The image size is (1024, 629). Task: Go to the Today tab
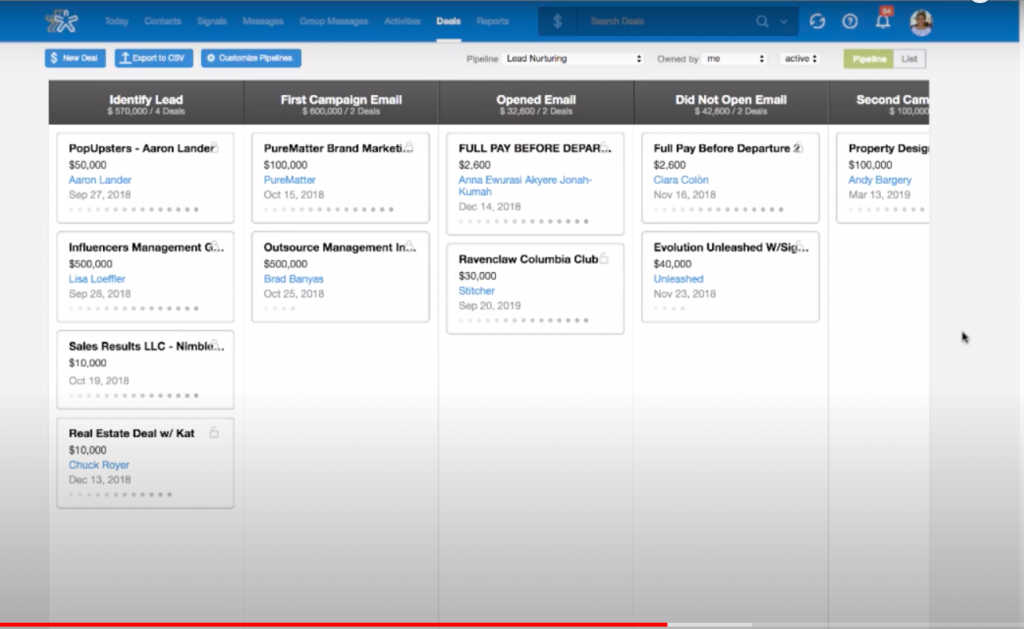point(116,22)
